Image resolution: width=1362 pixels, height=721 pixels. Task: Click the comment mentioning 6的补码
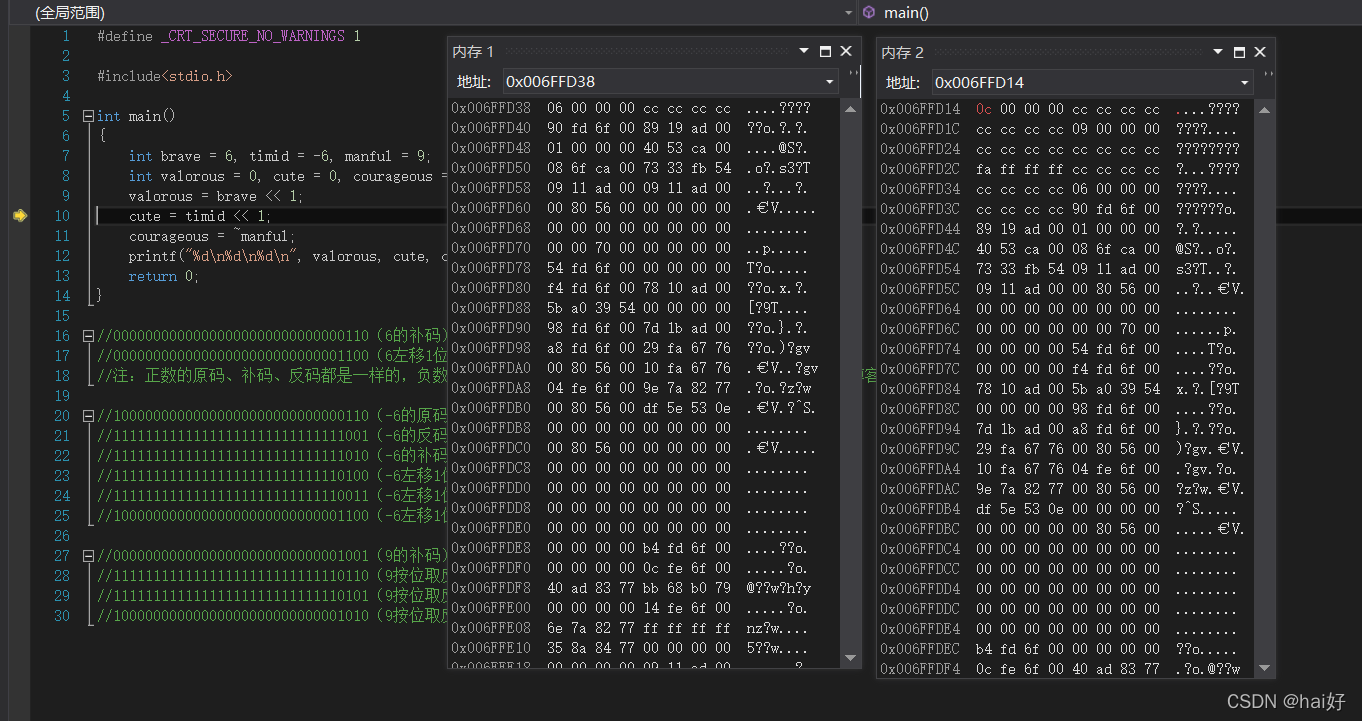271,336
